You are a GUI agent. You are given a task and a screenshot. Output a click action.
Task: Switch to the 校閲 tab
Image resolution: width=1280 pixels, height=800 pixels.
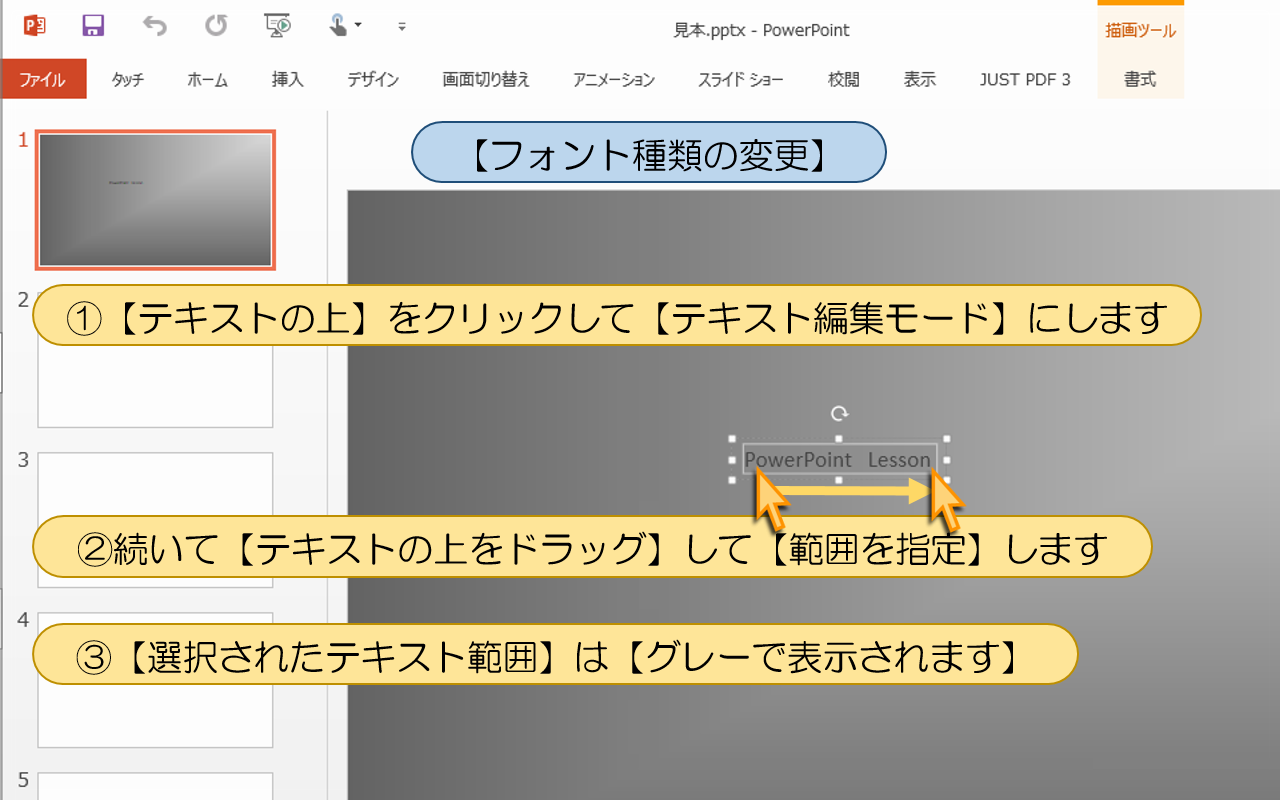843,80
